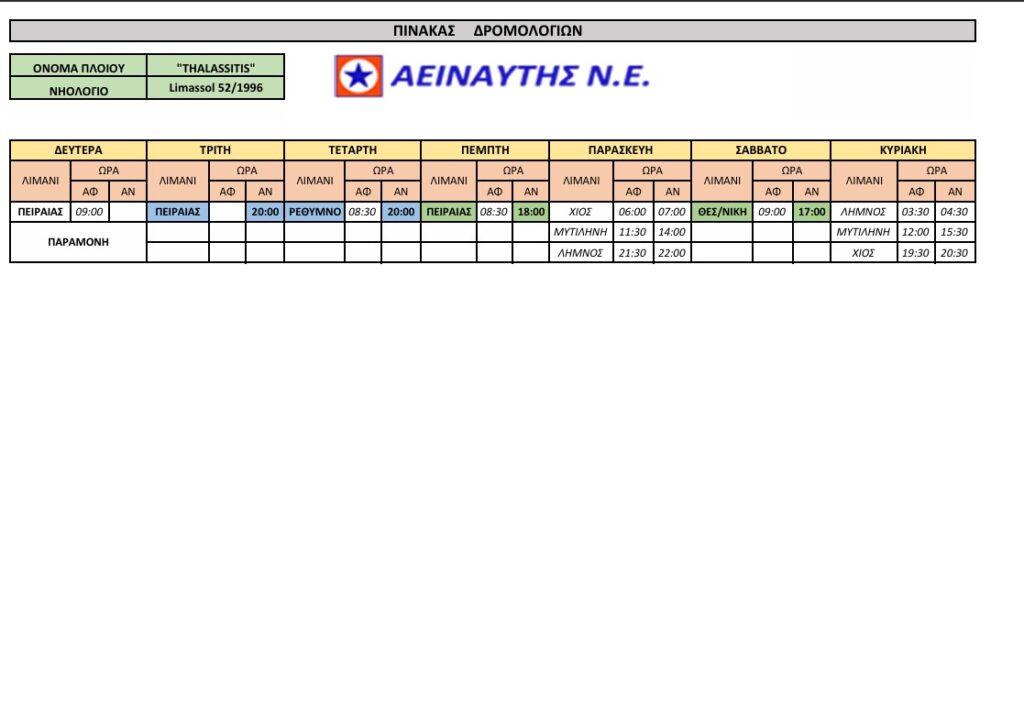Click the 07:00 arrival time
Viewport: 1024px width, 728px height.
672,212
